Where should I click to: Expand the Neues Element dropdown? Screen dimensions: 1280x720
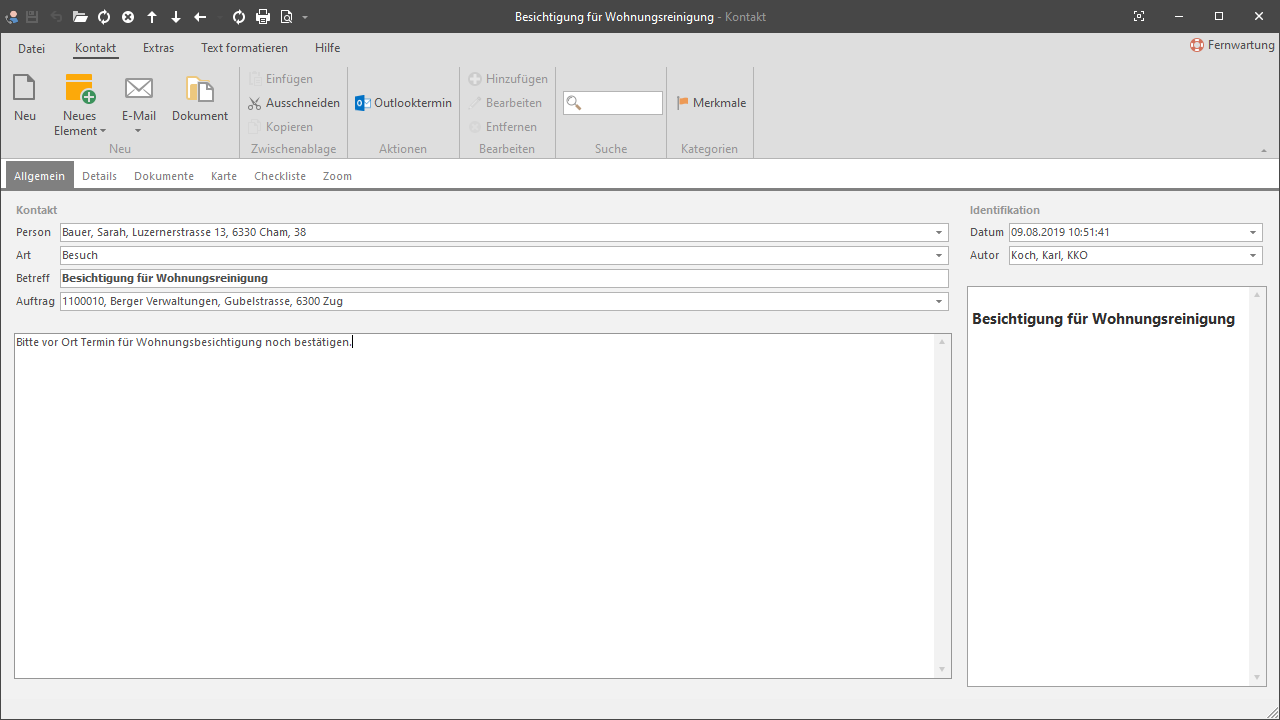(80, 124)
